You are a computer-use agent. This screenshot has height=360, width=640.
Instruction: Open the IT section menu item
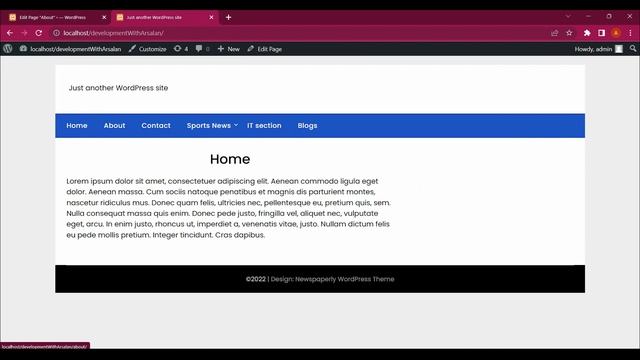(264, 126)
